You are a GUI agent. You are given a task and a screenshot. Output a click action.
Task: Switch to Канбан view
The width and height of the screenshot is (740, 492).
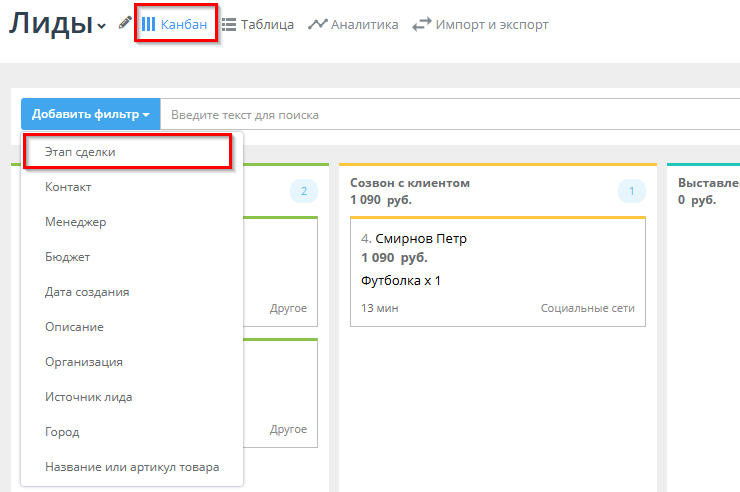point(180,24)
